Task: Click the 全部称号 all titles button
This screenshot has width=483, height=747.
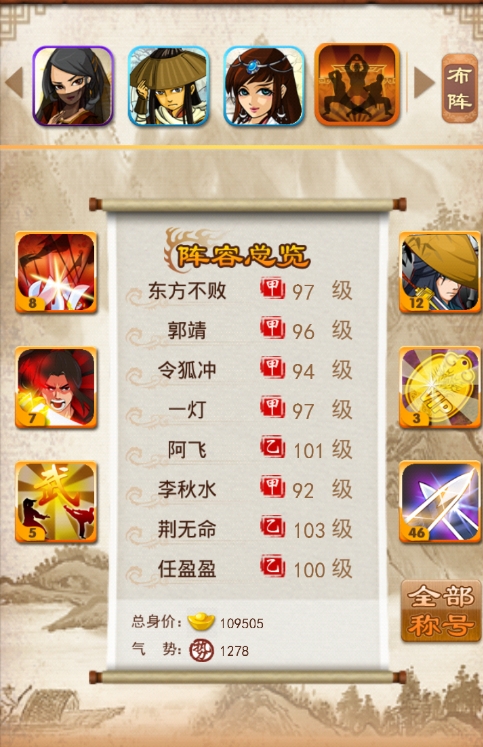Action: pos(441,611)
